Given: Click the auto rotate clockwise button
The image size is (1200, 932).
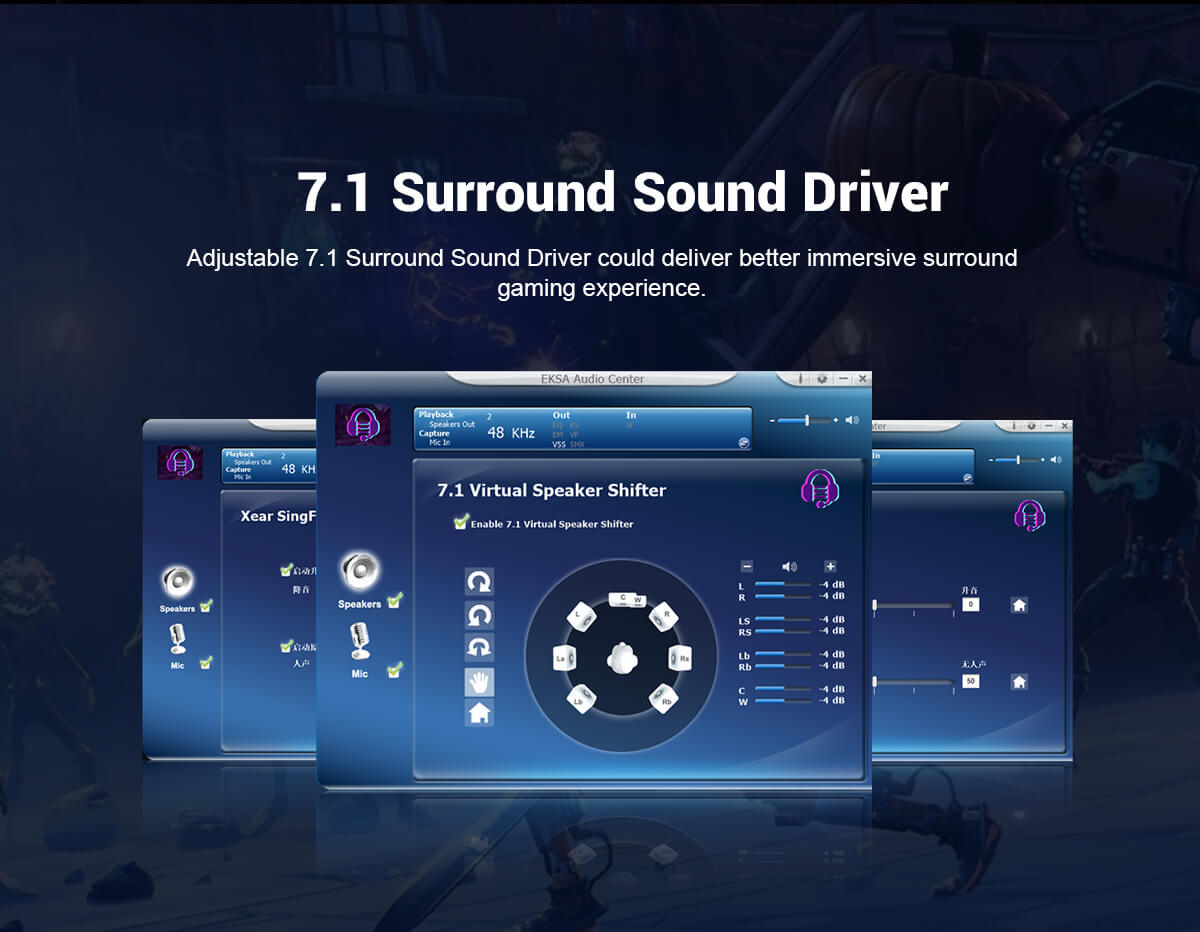Looking at the screenshot, I should pyautogui.click(x=480, y=582).
